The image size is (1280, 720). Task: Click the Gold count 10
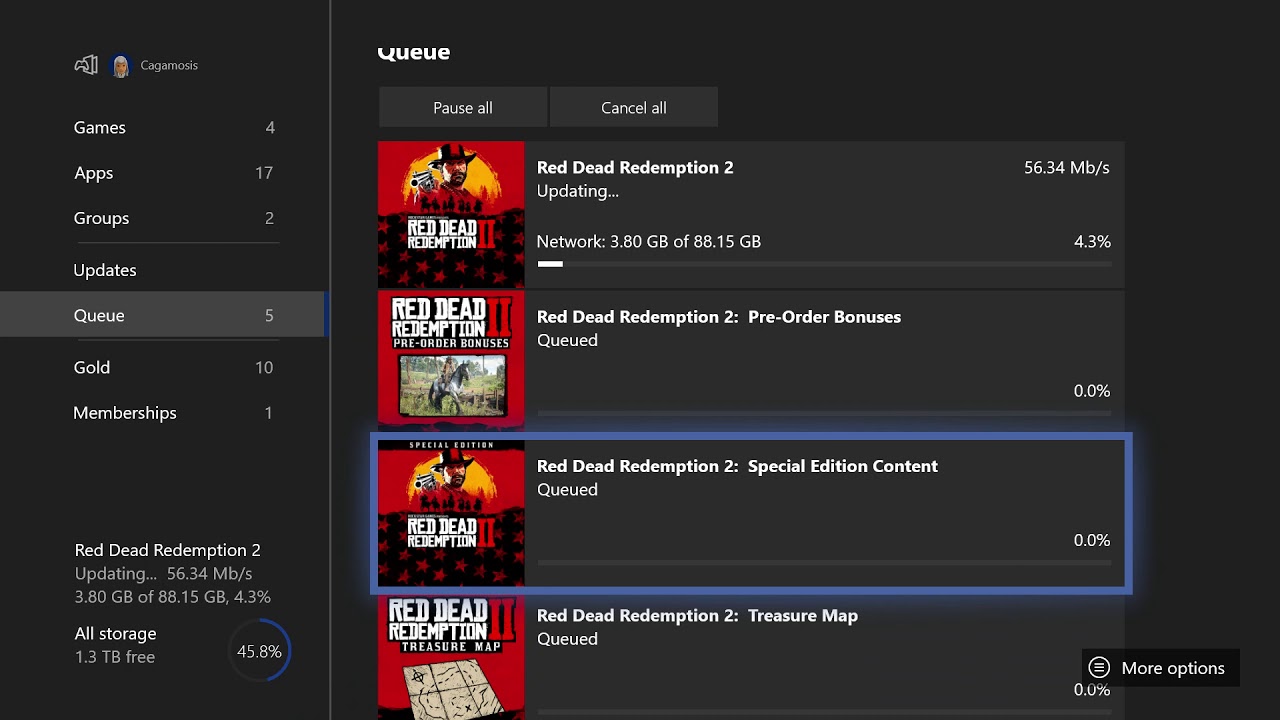click(x=264, y=367)
